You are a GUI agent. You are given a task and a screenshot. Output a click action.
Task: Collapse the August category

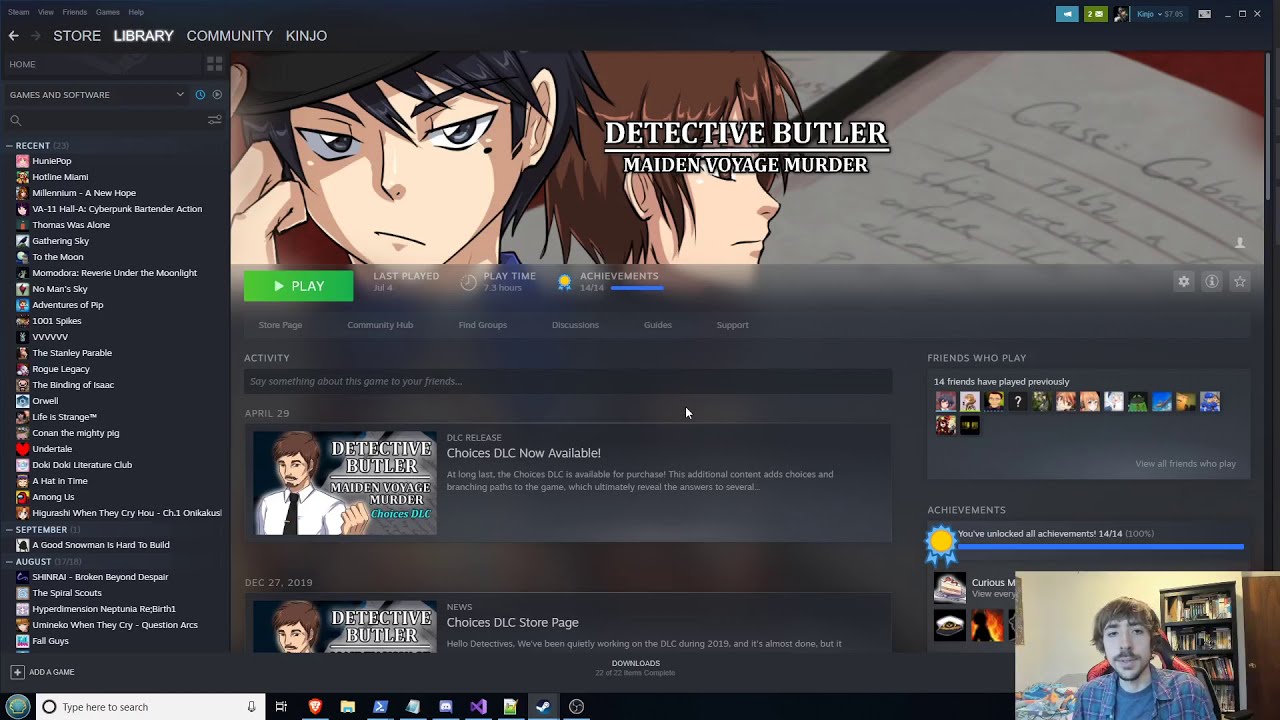pyautogui.click(x=9, y=562)
